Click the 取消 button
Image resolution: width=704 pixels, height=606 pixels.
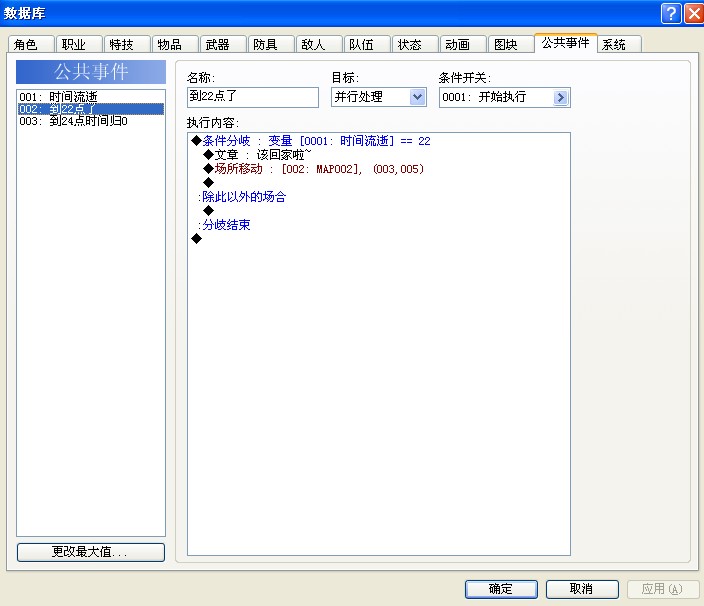pyautogui.click(x=582, y=589)
